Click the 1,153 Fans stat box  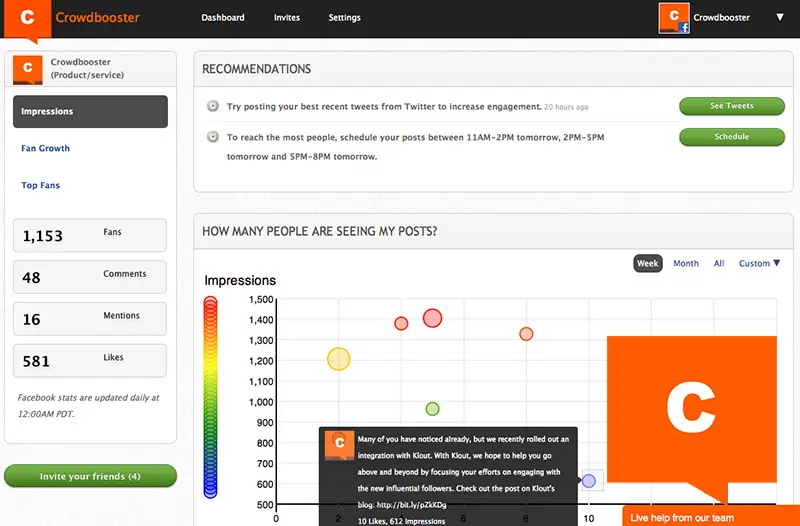tap(90, 235)
